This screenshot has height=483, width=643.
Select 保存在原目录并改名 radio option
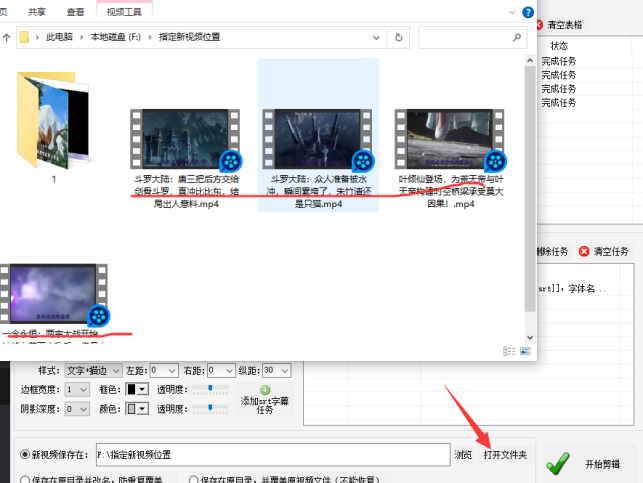pyautogui.click(x=25, y=479)
